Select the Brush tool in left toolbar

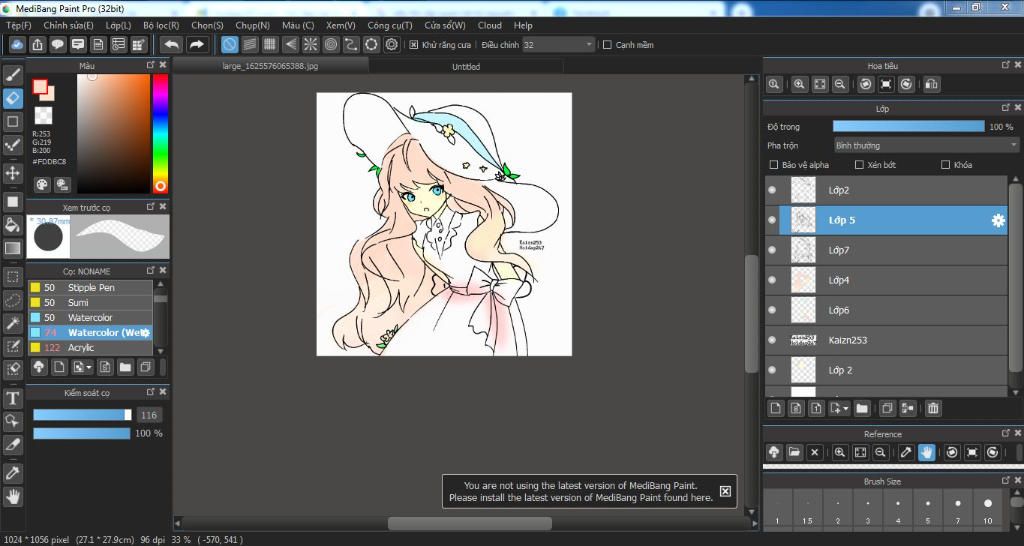point(12,75)
